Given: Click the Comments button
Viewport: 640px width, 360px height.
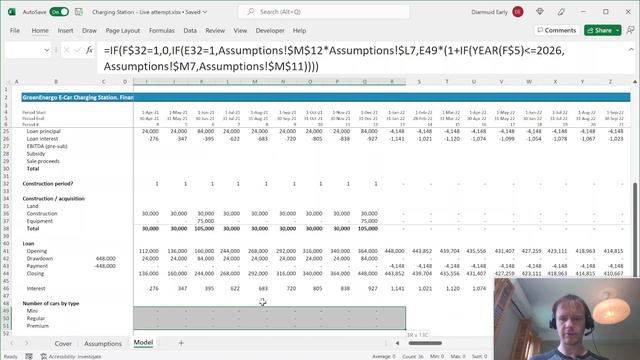Looking at the screenshot, I should point(557,30).
